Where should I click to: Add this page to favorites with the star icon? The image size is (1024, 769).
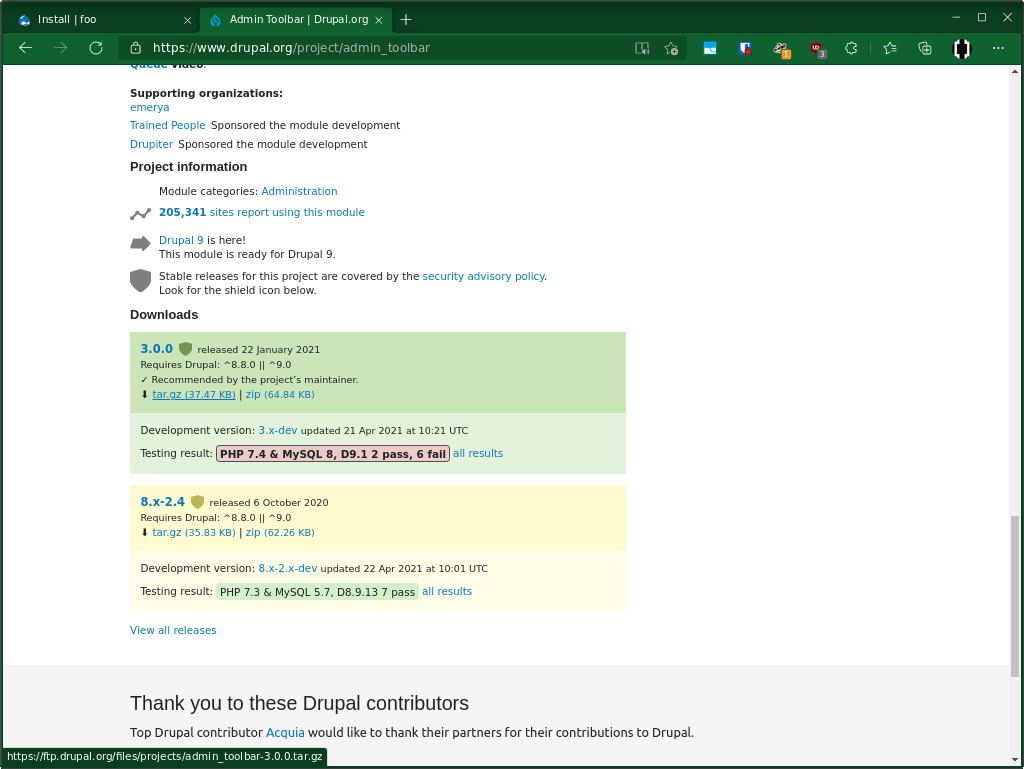[x=671, y=47]
